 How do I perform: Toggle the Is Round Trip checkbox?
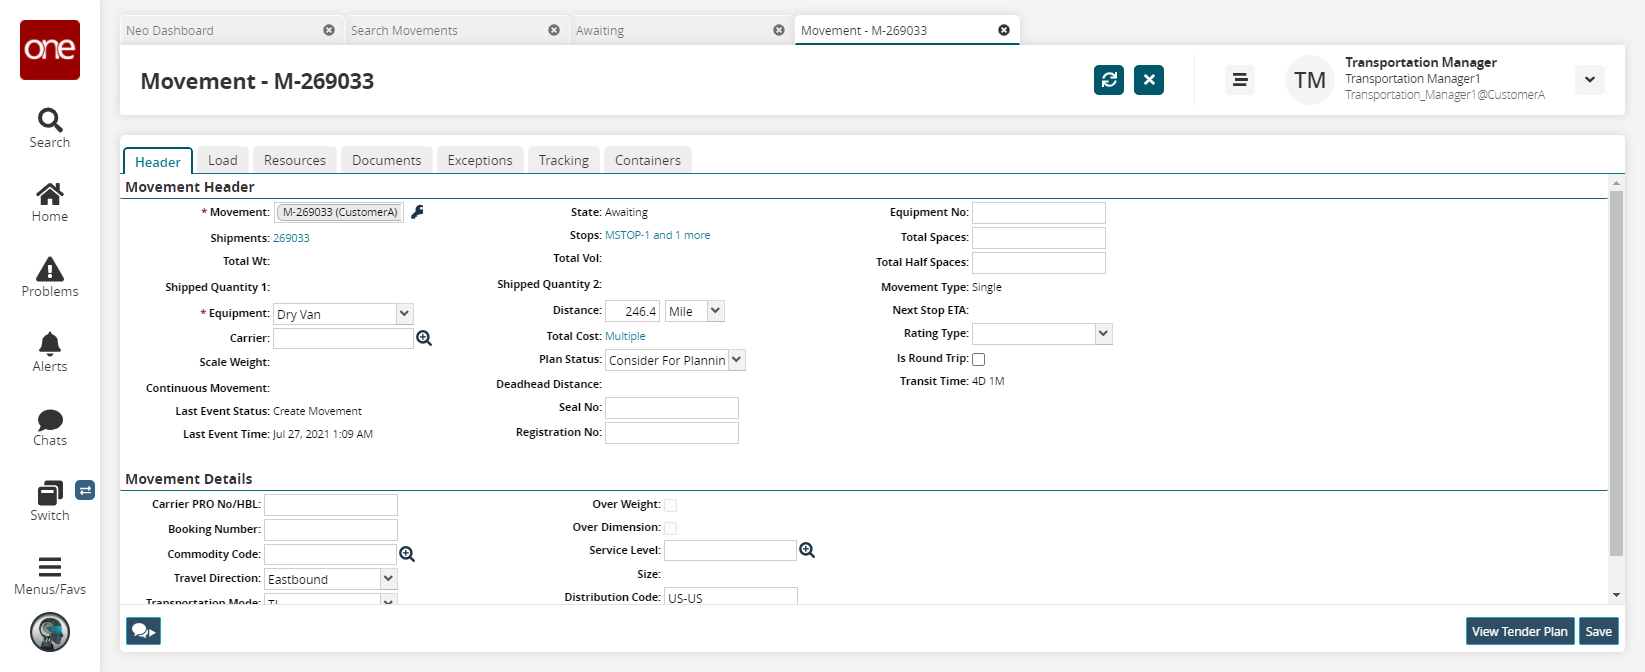[979, 359]
